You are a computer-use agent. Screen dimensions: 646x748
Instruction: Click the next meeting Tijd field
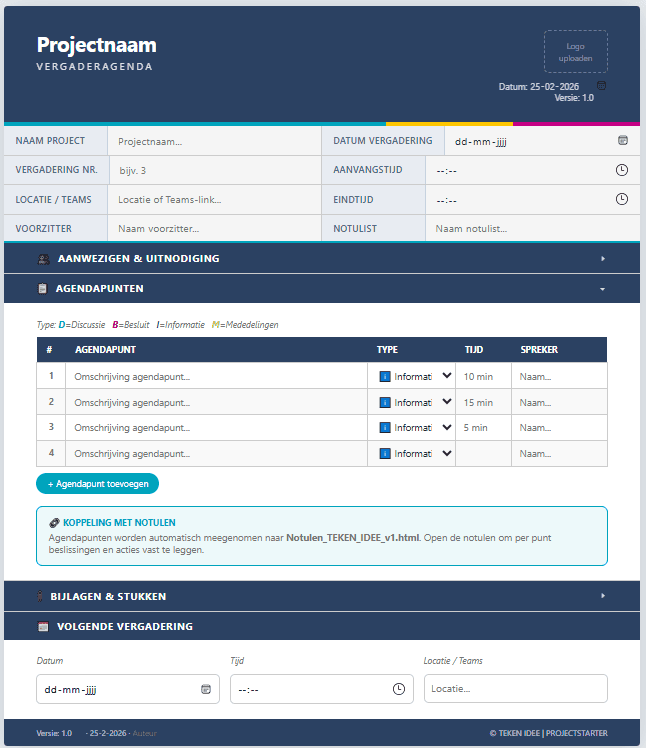322,689
